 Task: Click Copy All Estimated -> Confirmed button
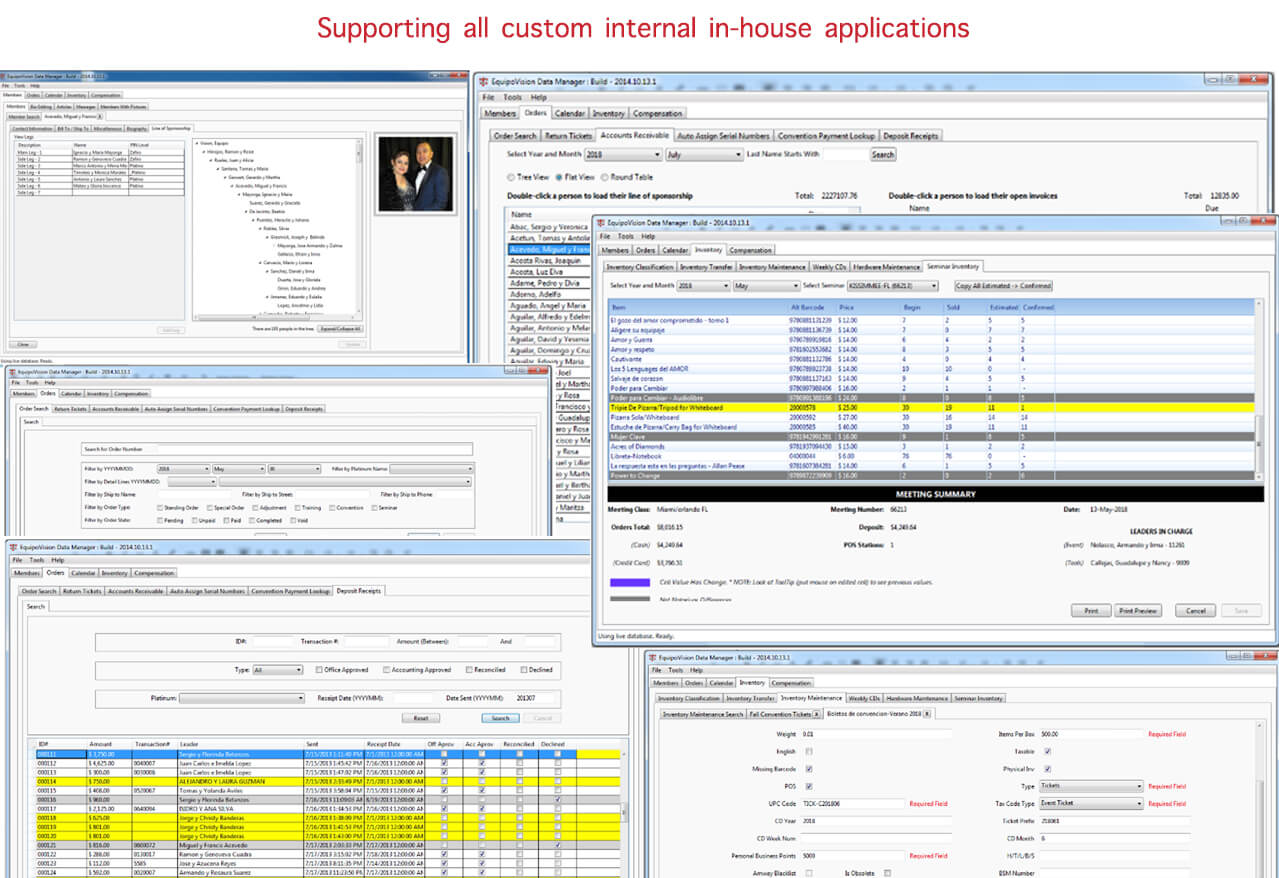click(x=1004, y=286)
